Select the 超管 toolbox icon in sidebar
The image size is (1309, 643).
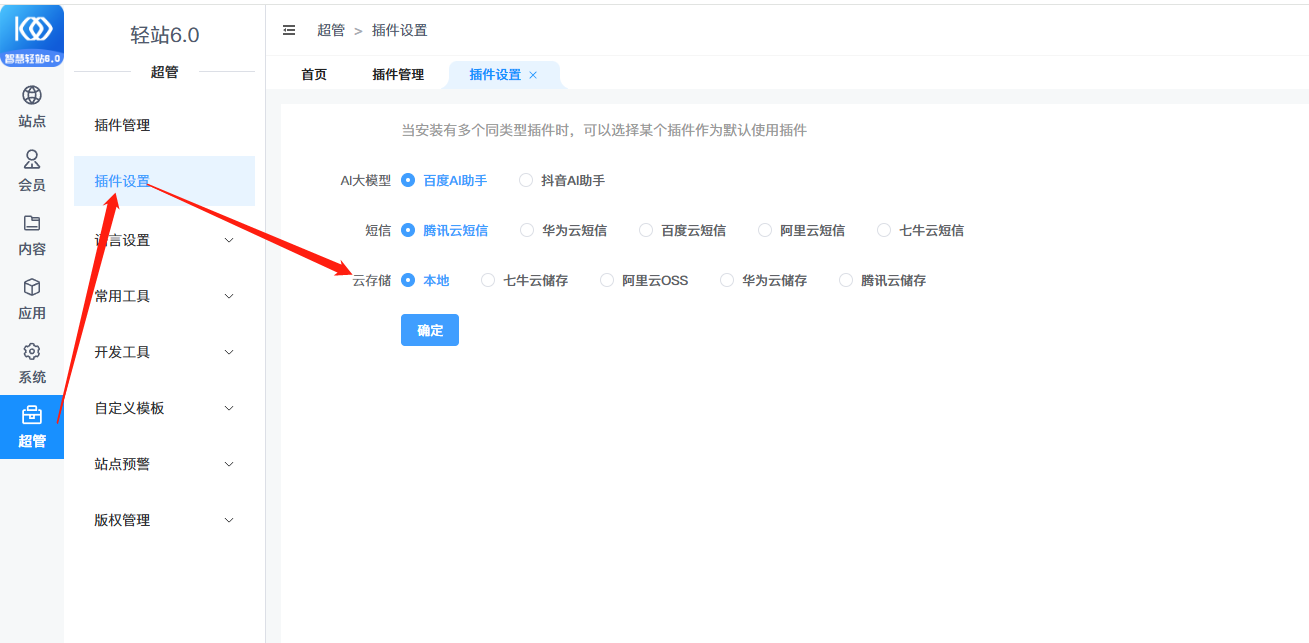(32, 415)
